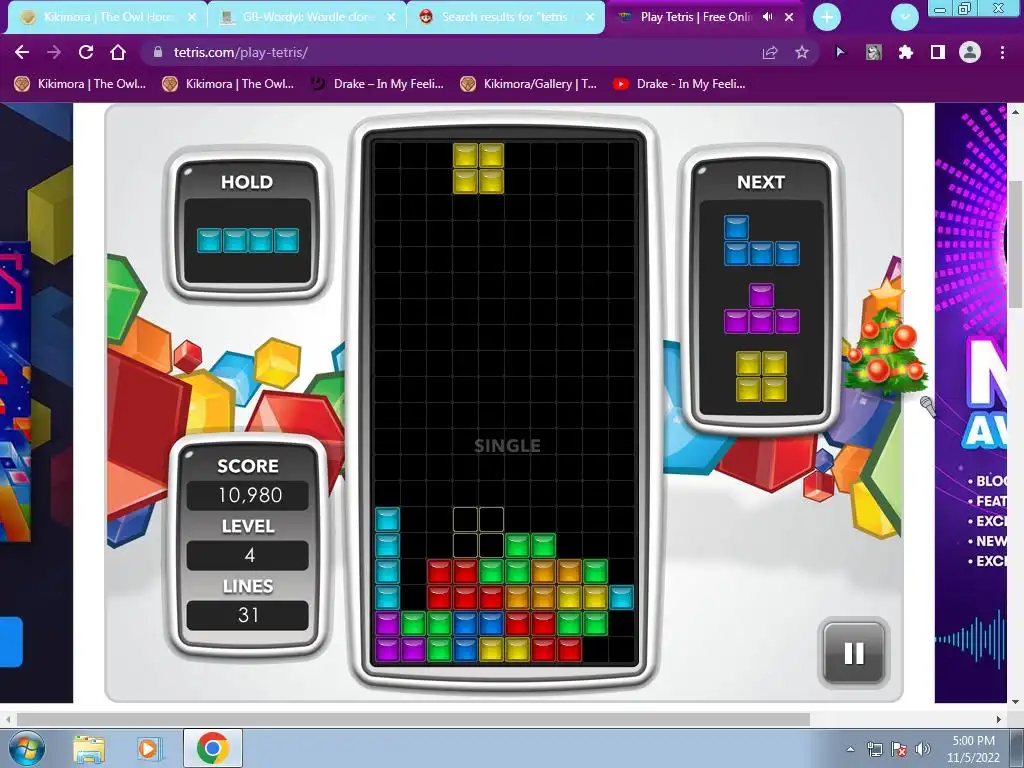Open the volume speaker tray icon

coord(923,749)
